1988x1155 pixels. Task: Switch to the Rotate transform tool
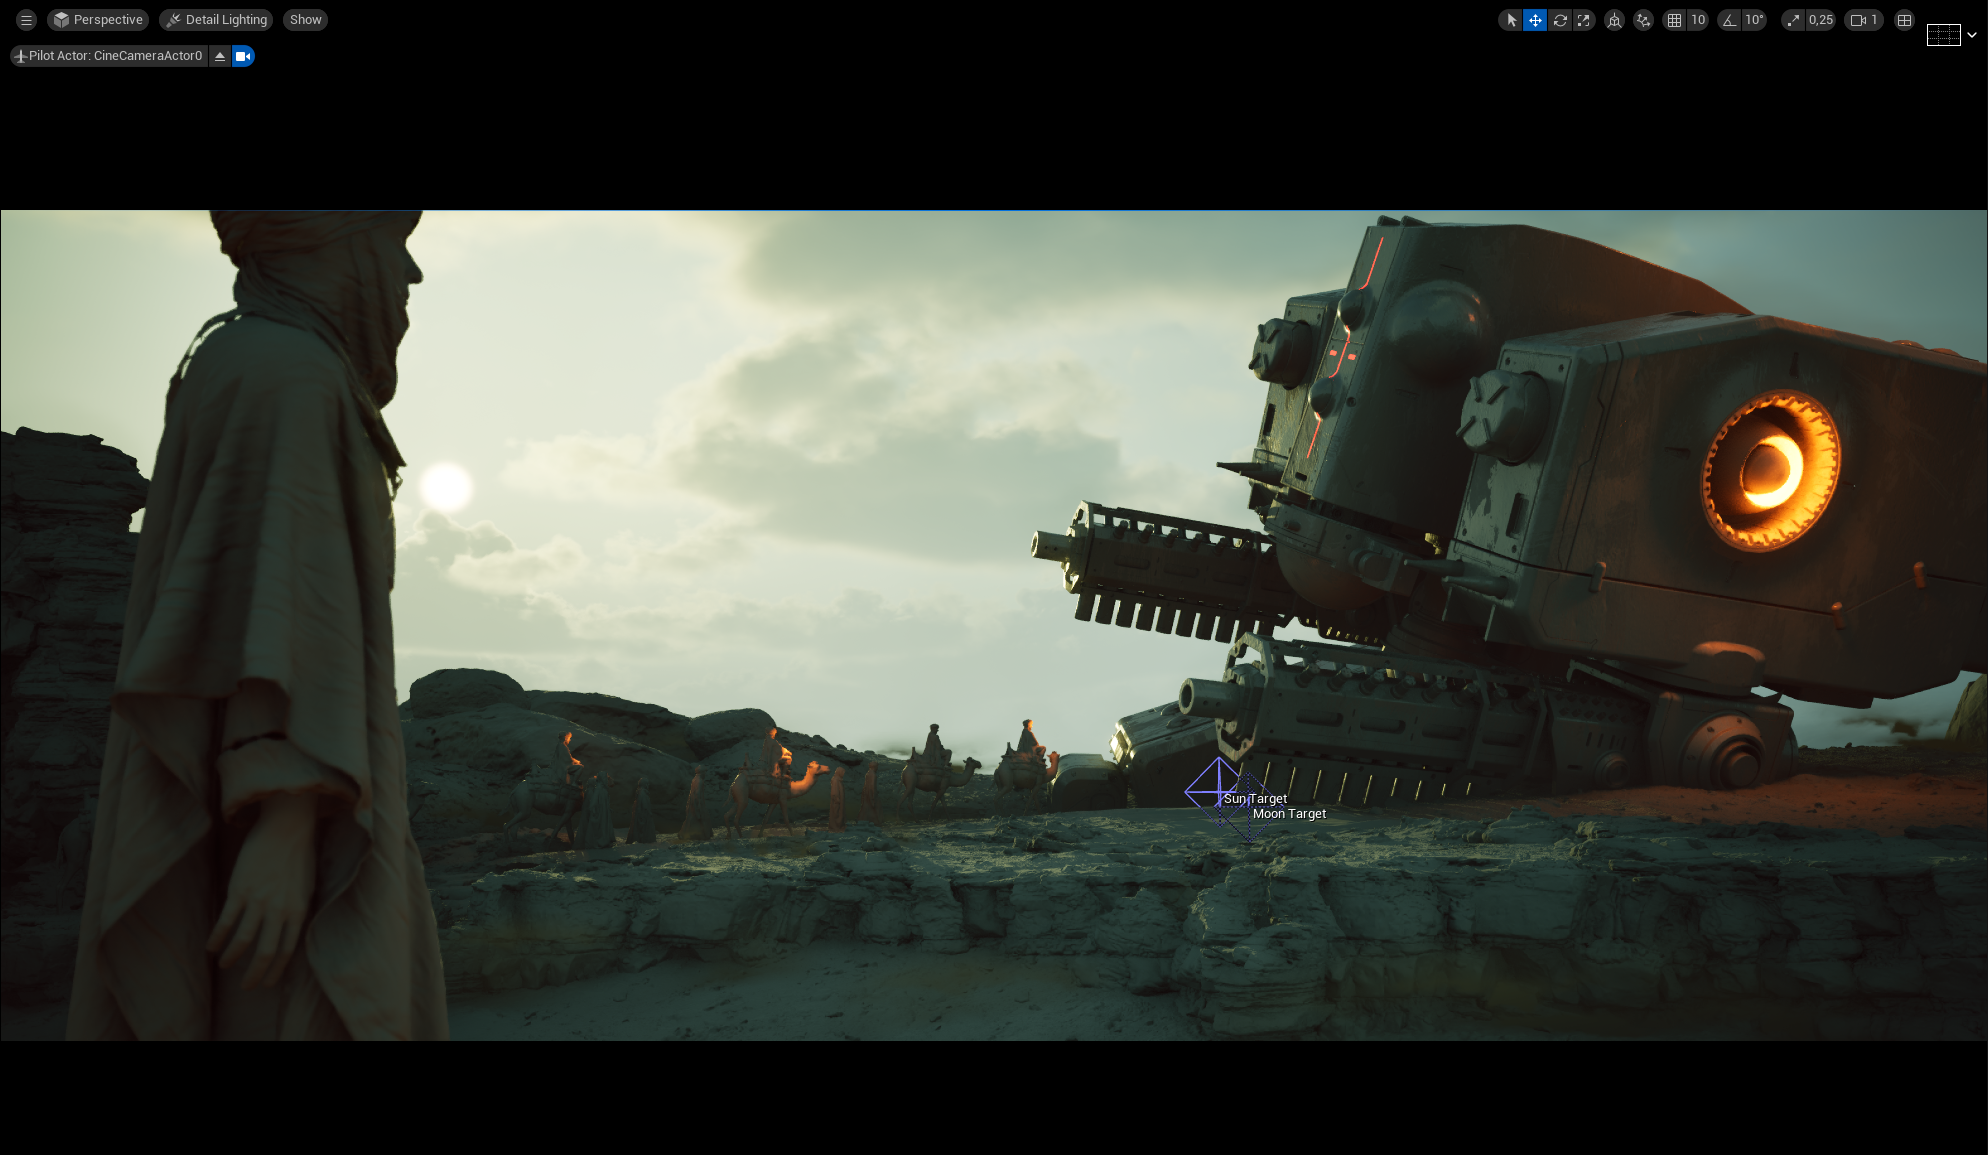1560,20
